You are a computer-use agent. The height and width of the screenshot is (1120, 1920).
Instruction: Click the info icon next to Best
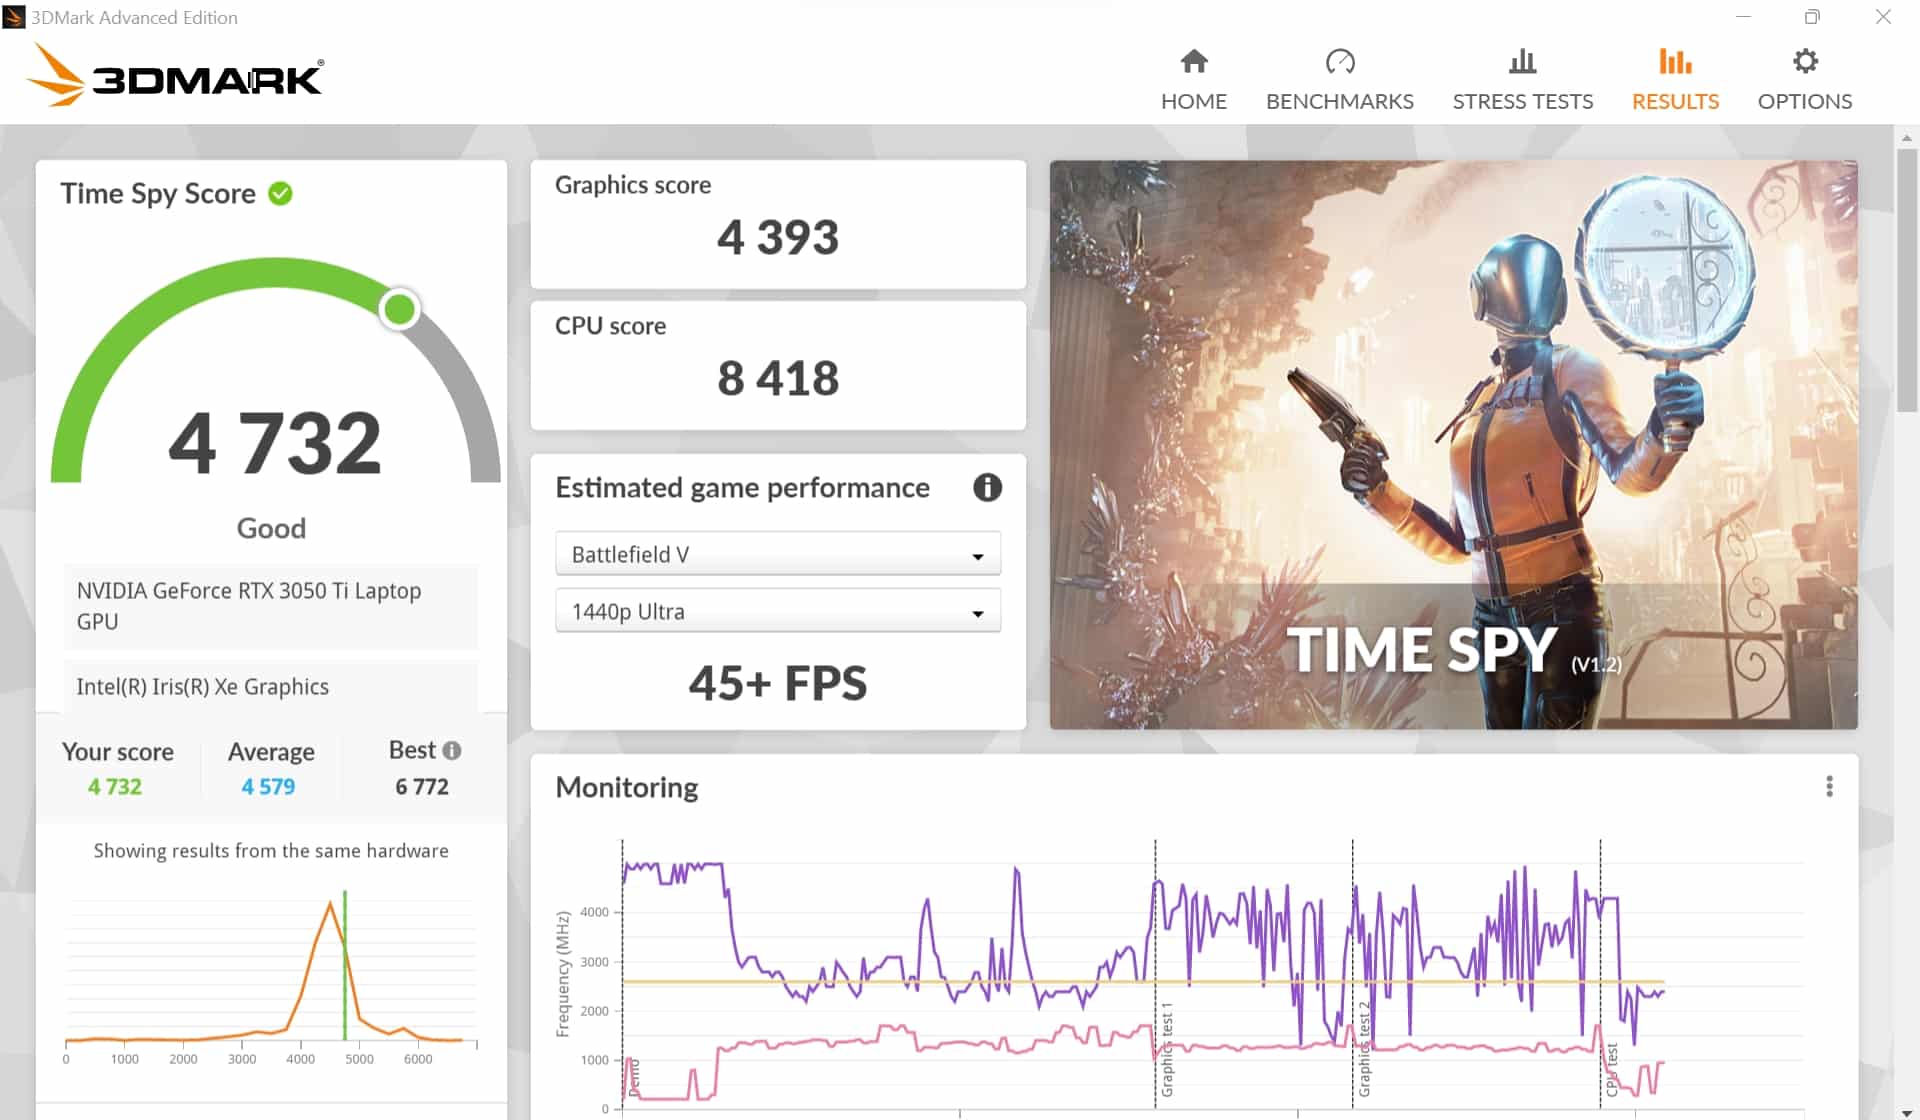pos(452,750)
